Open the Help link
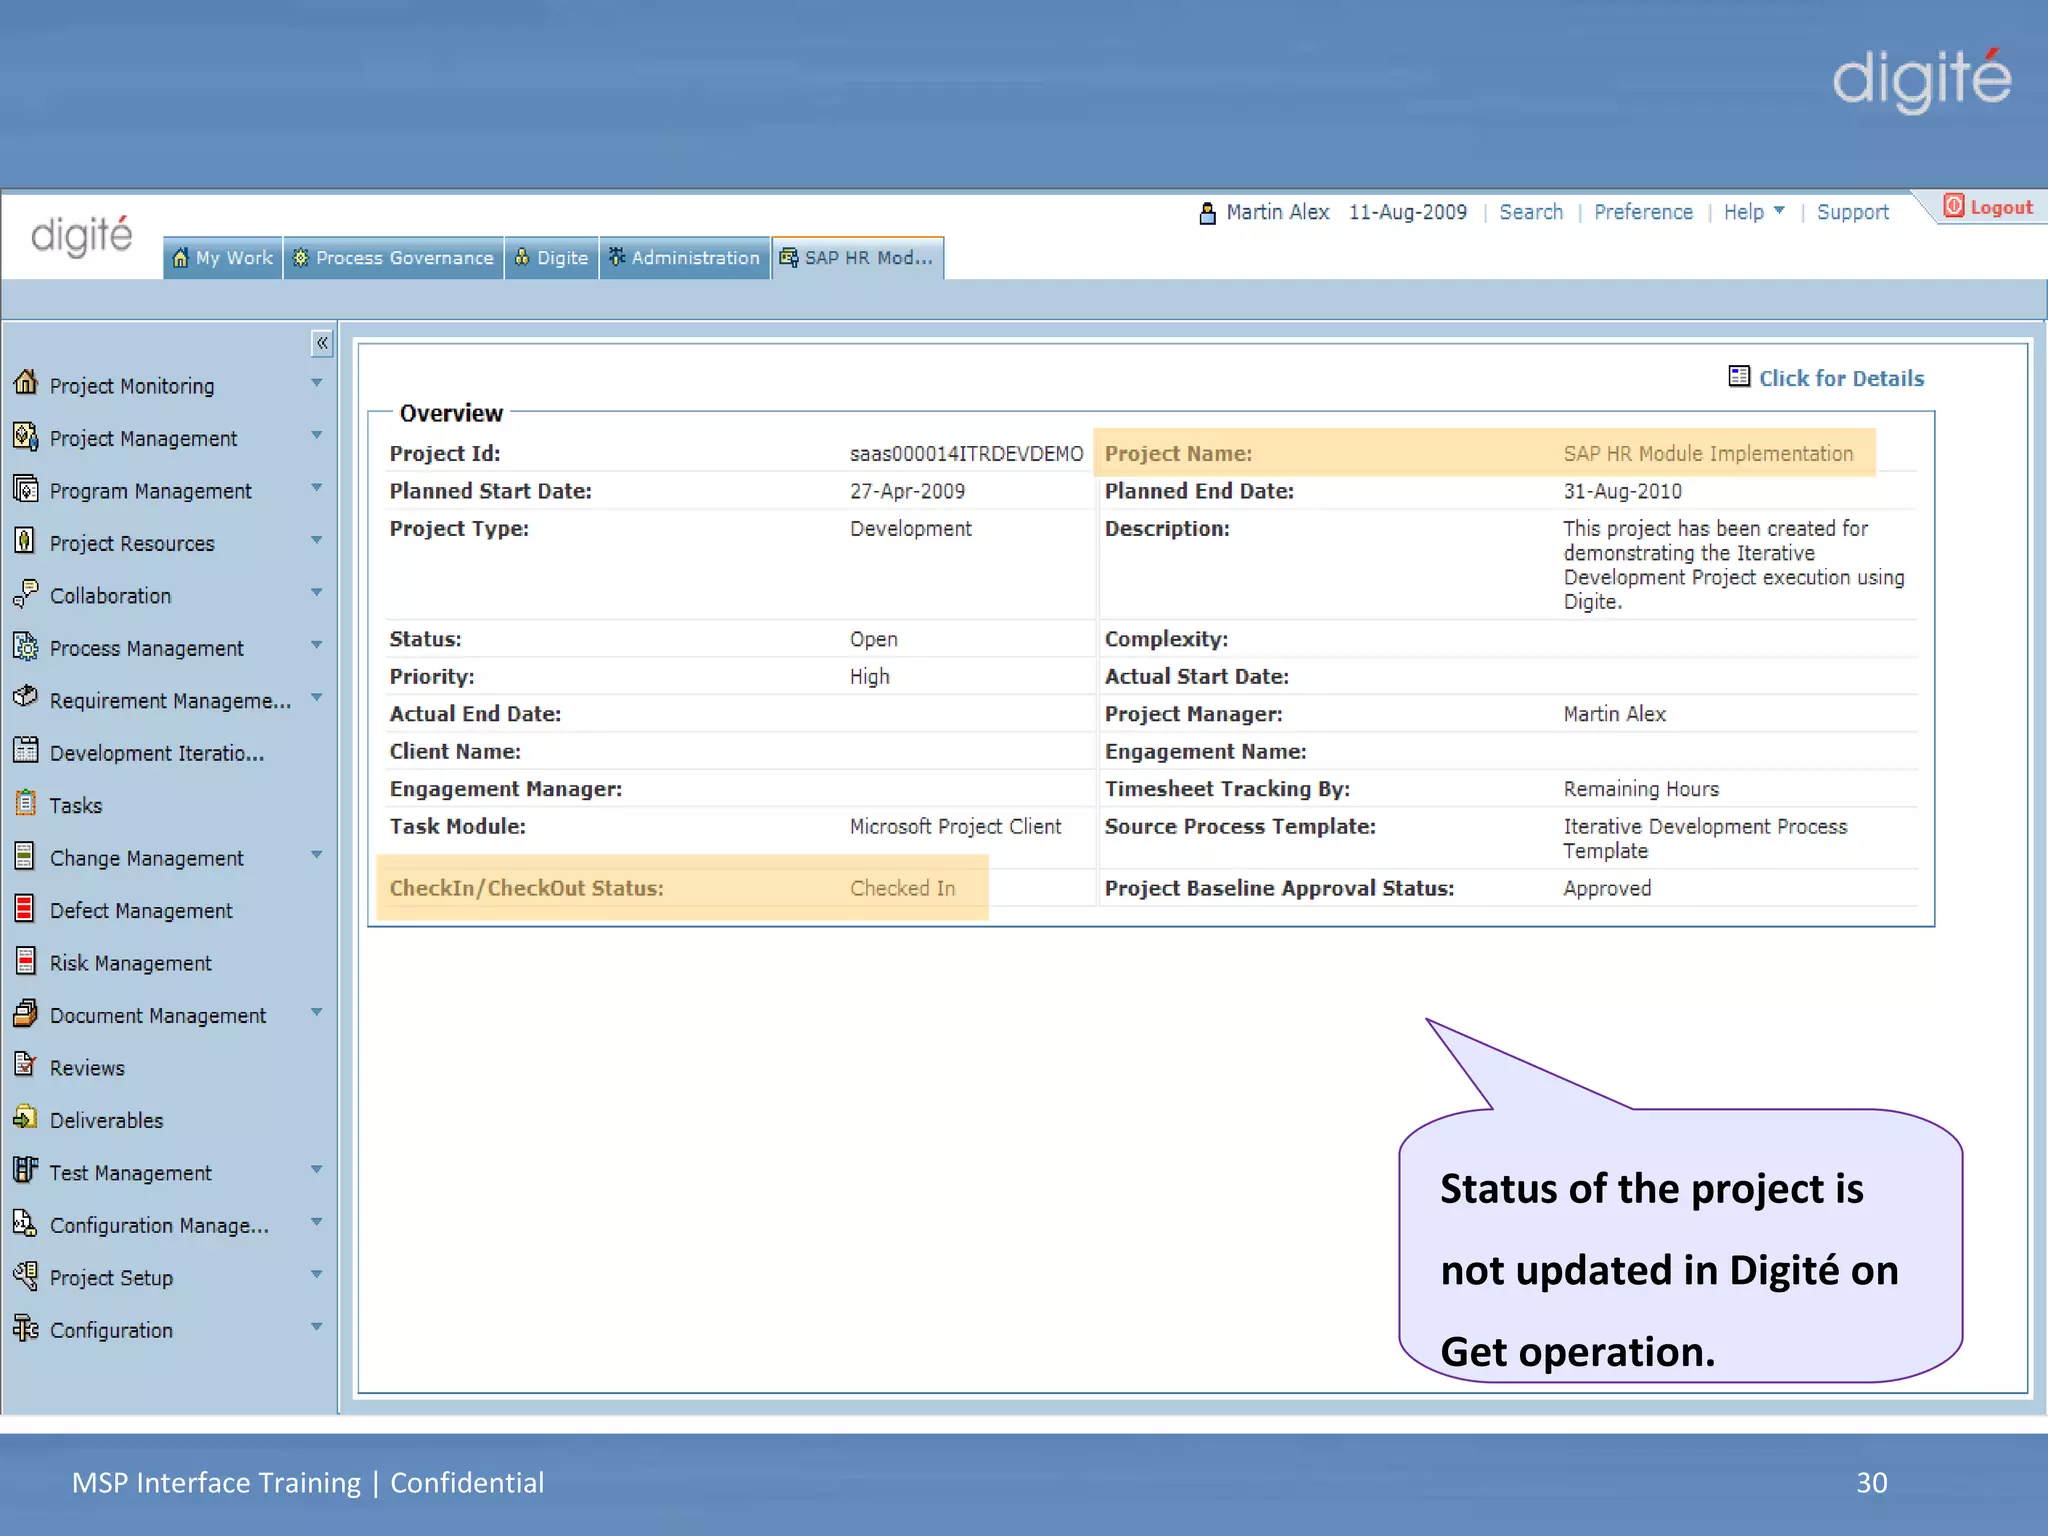 1743,212
